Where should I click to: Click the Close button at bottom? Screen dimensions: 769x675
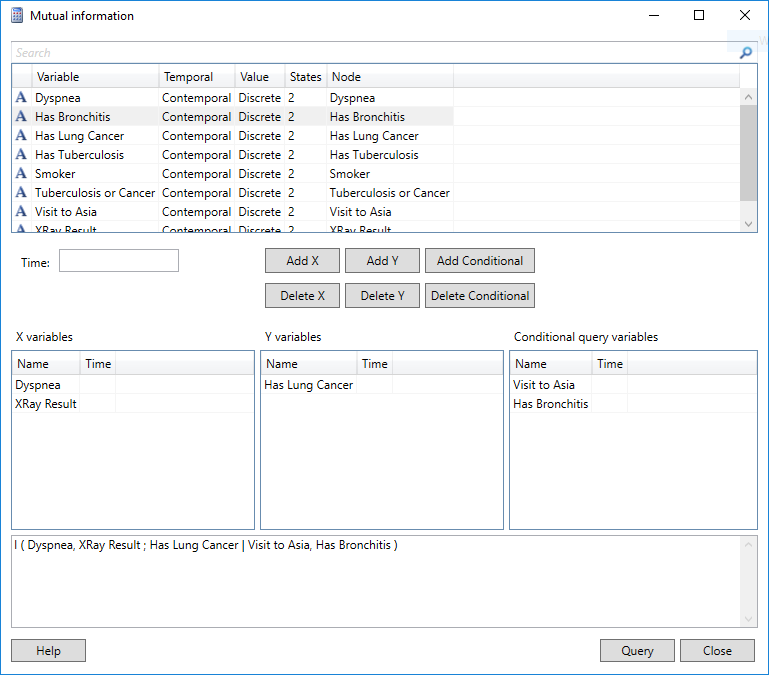717,650
